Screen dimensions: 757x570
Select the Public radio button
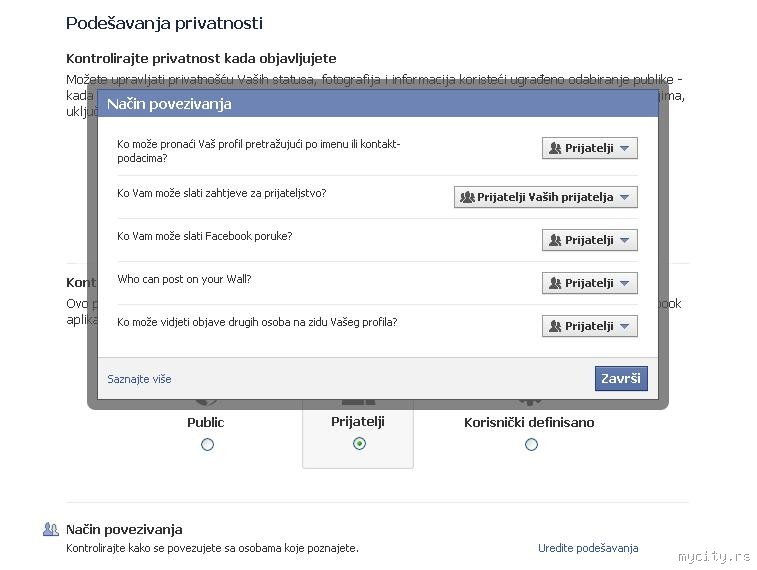(207, 445)
